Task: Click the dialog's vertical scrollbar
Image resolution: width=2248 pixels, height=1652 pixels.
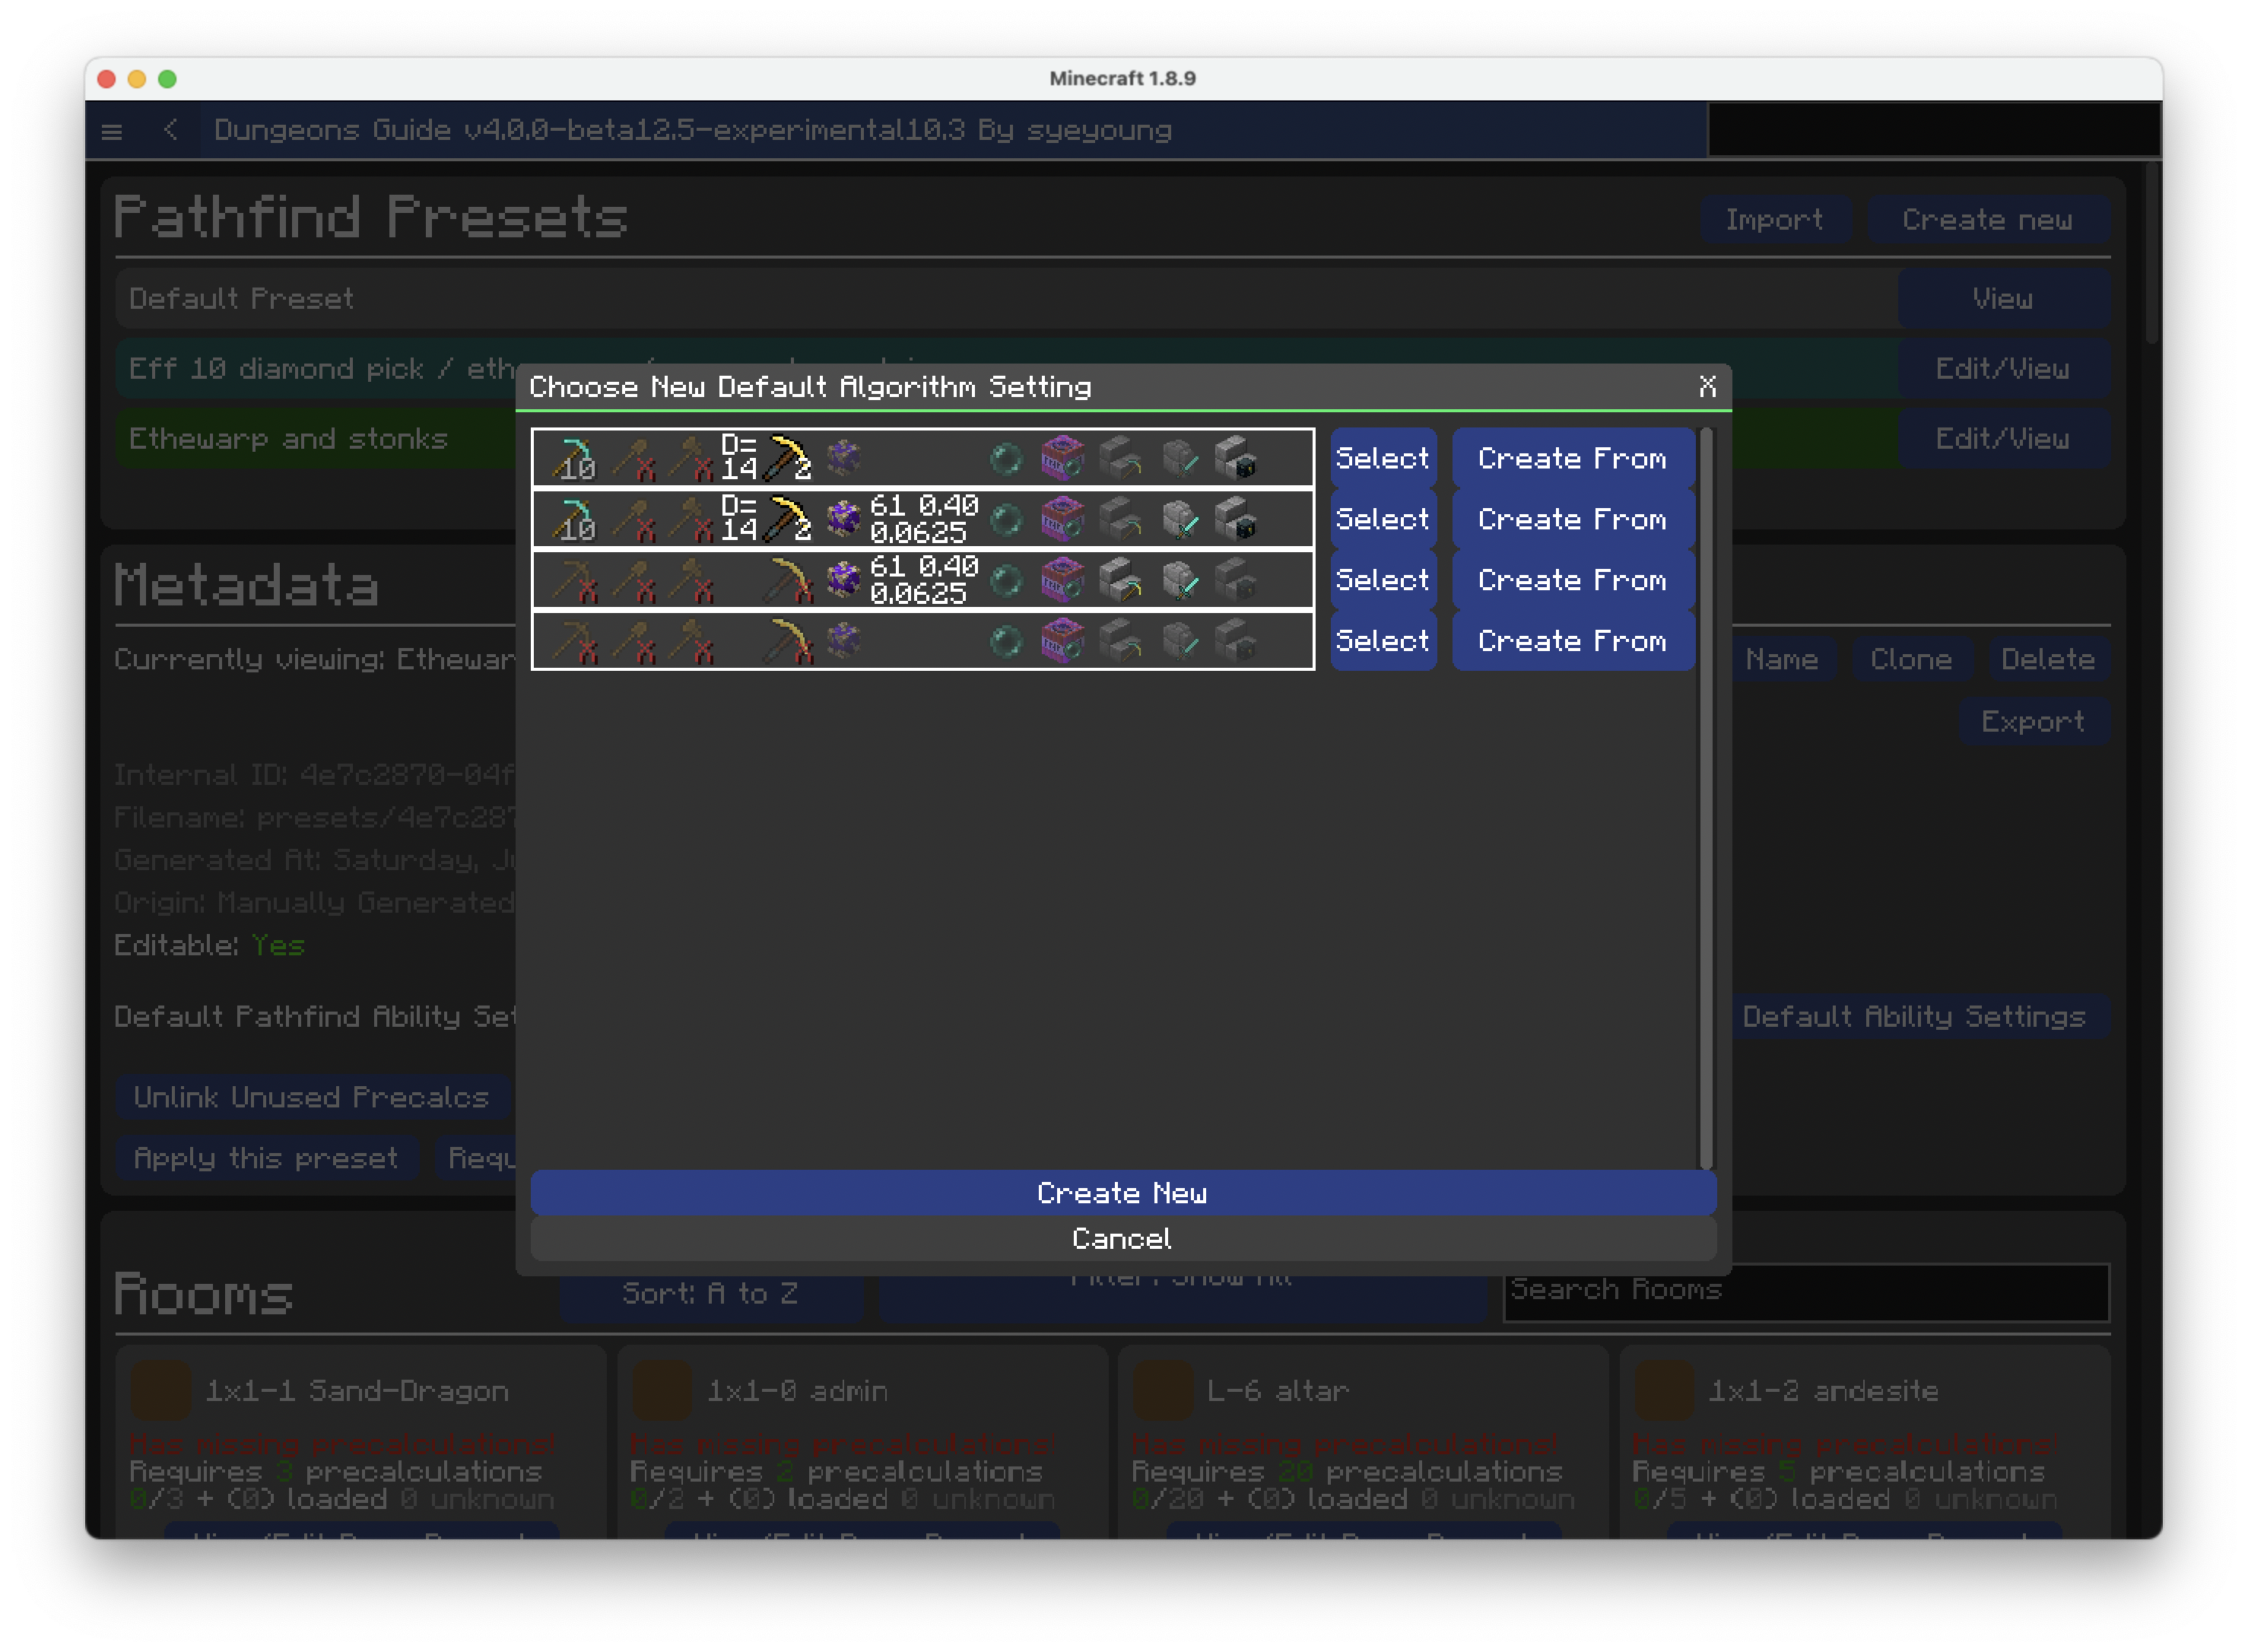Action: coord(1706,797)
